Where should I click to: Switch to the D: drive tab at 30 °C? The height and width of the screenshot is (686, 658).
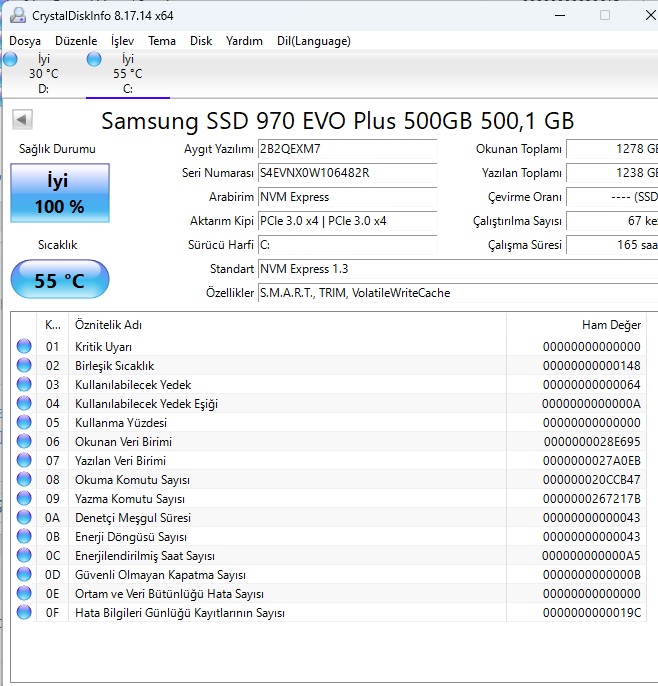(43, 74)
